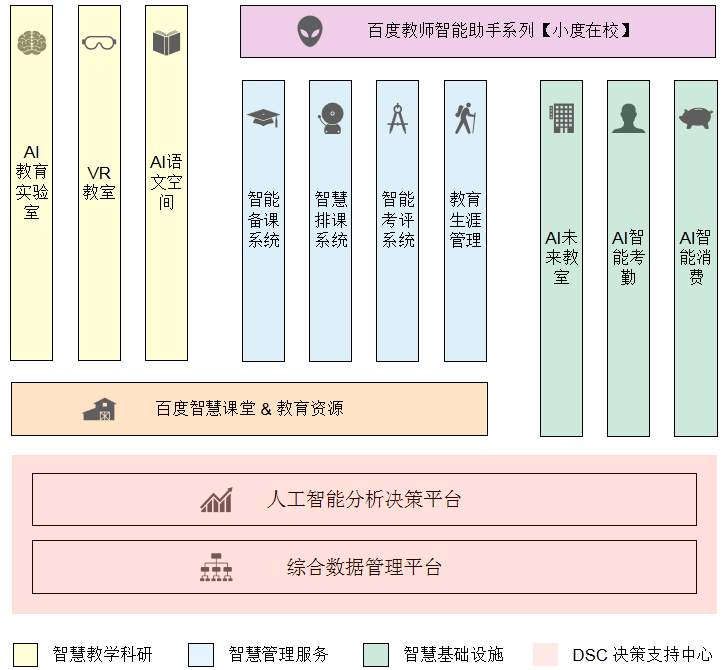
Task: Select the 智慧教学科研 legend text
Action: pos(102,654)
